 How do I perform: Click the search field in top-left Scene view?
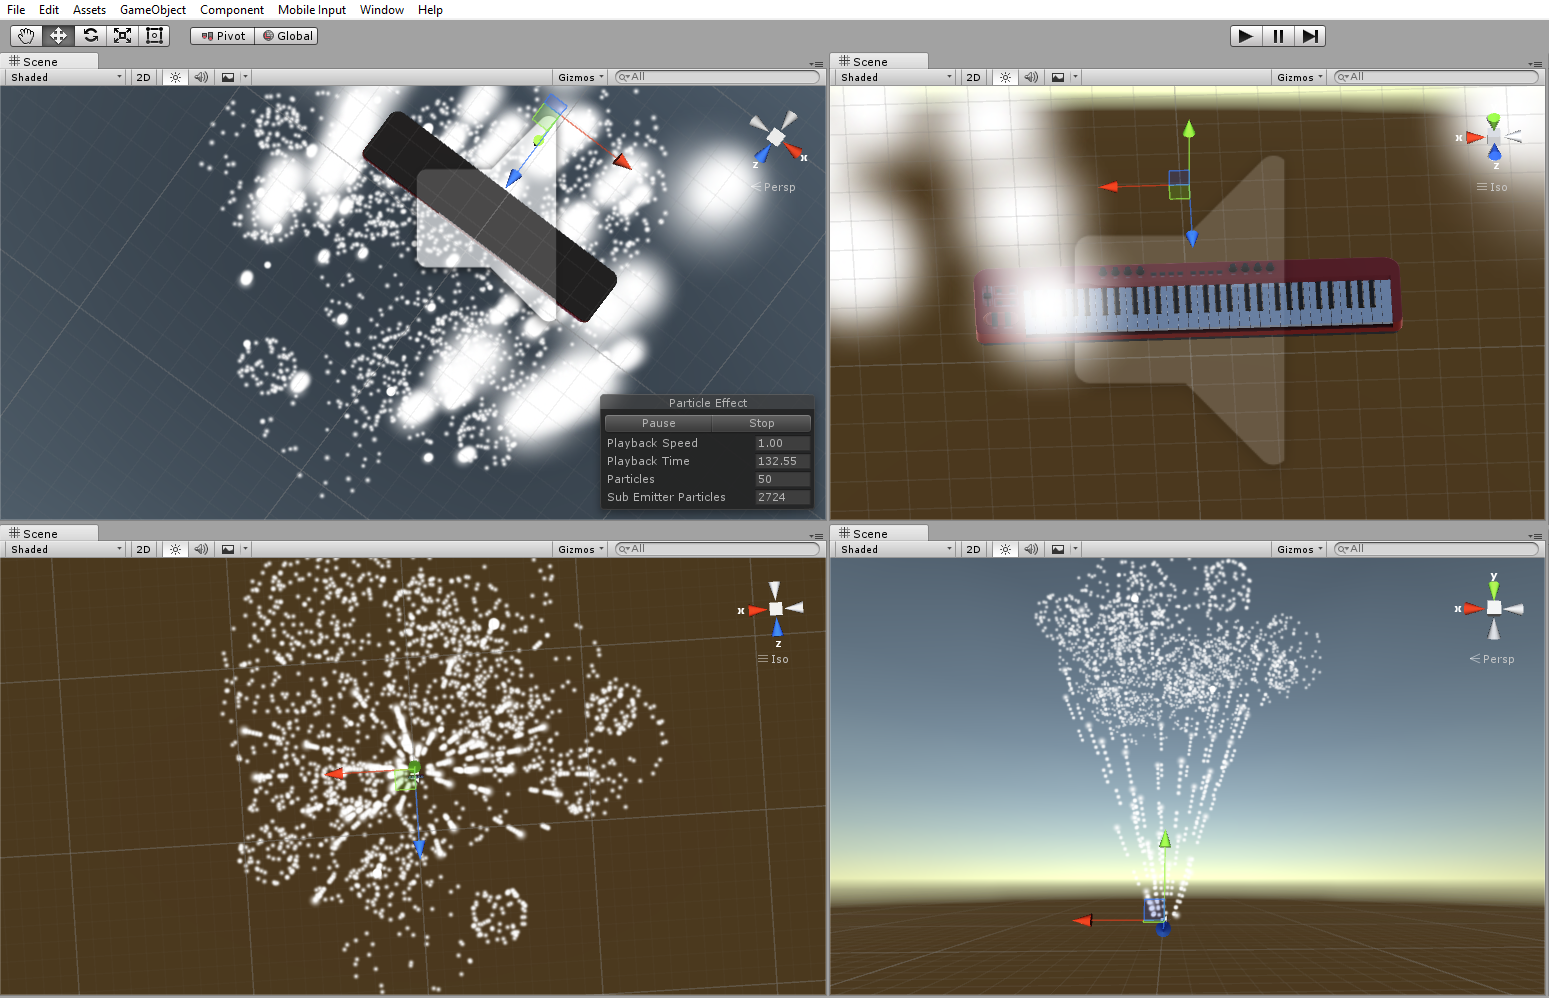pos(717,77)
